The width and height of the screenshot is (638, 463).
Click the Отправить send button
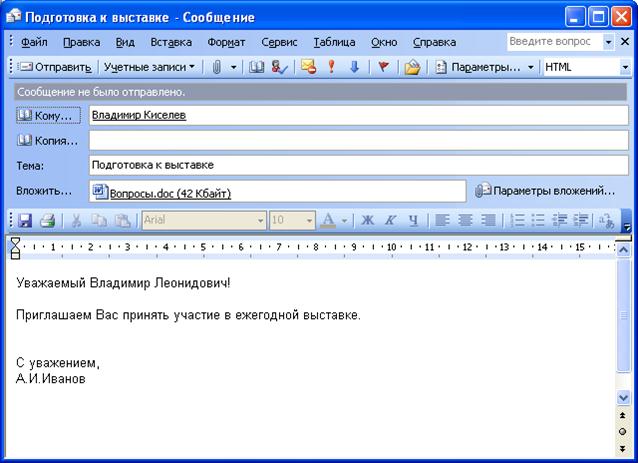point(55,67)
